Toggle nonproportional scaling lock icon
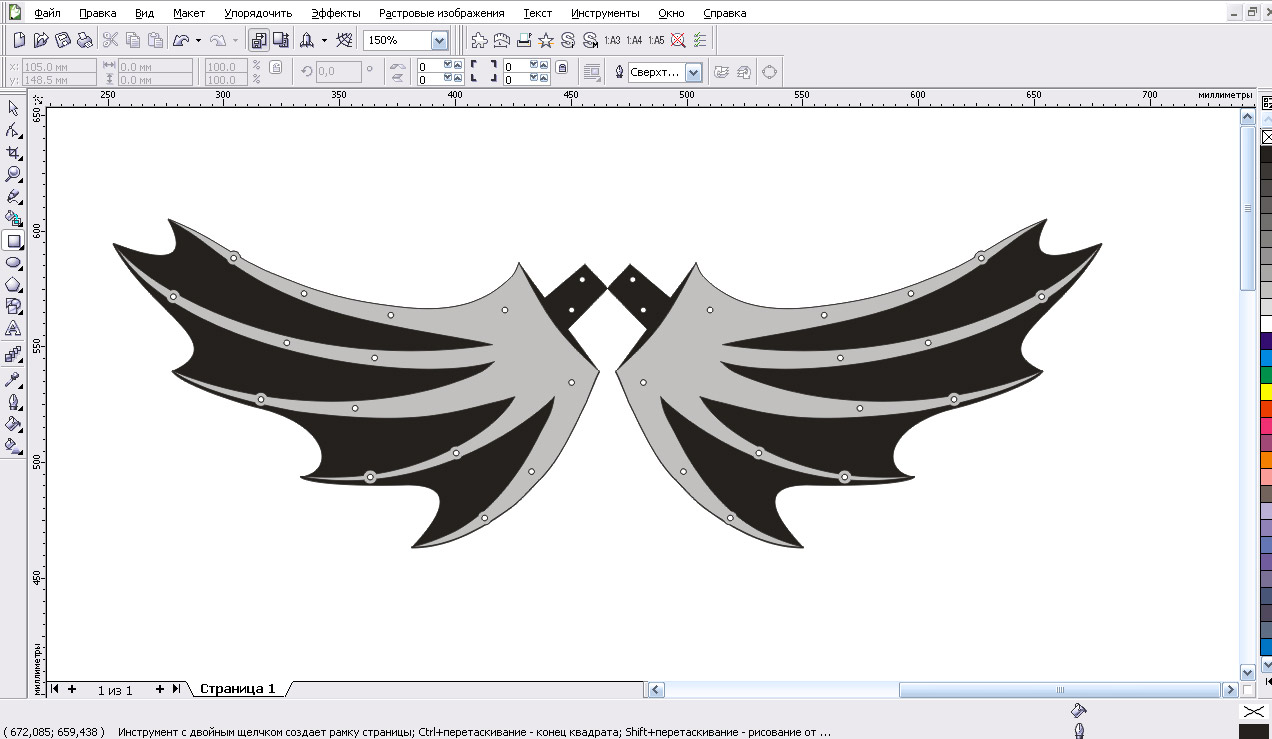This screenshot has width=1272, height=739. click(276, 68)
